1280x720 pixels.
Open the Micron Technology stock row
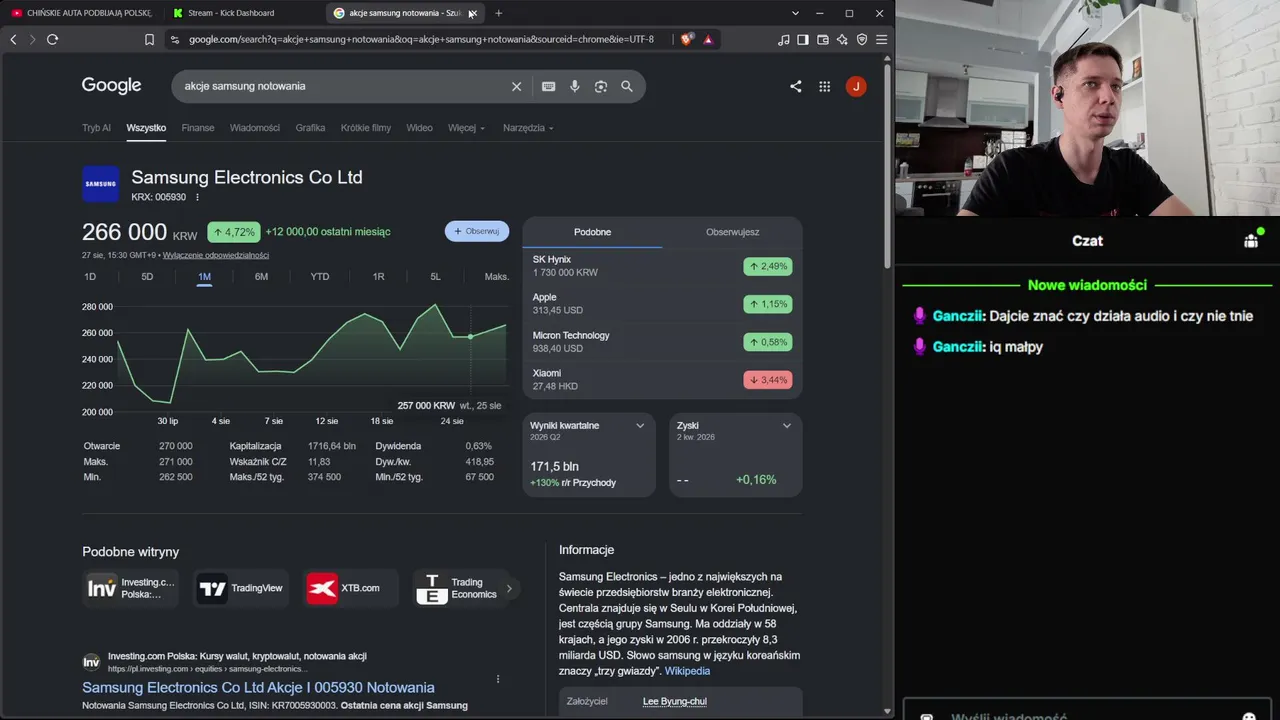coord(662,342)
